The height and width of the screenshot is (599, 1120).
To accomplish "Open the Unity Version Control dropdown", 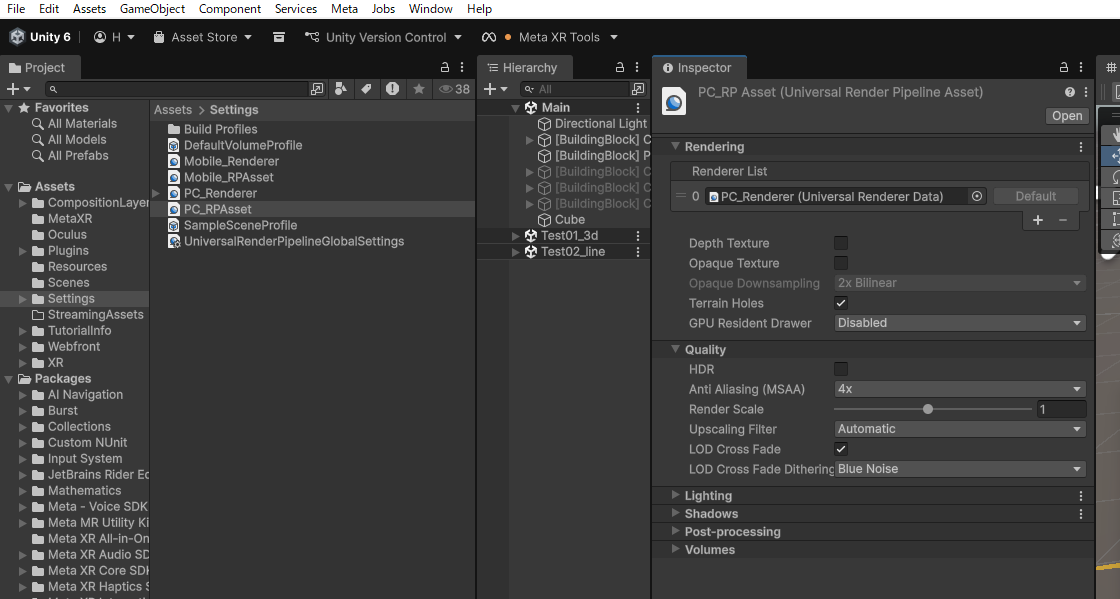I will click(384, 37).
